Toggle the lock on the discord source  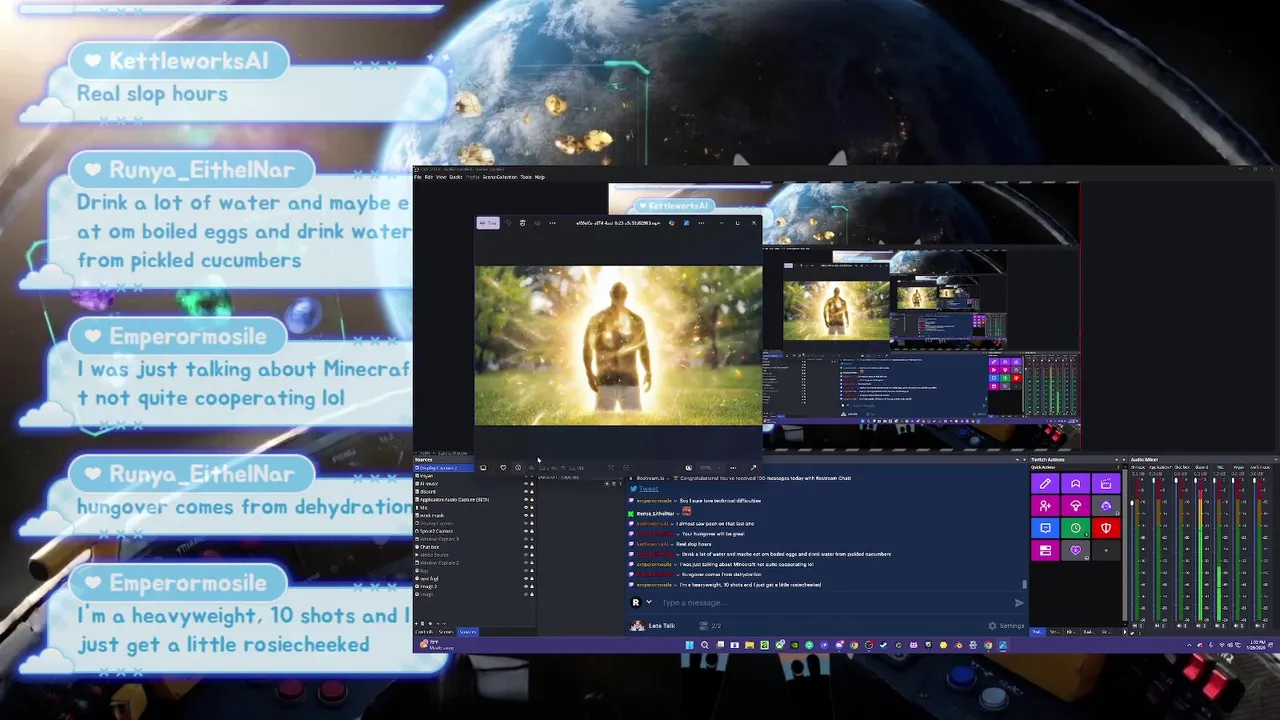(x=532, y=492)
